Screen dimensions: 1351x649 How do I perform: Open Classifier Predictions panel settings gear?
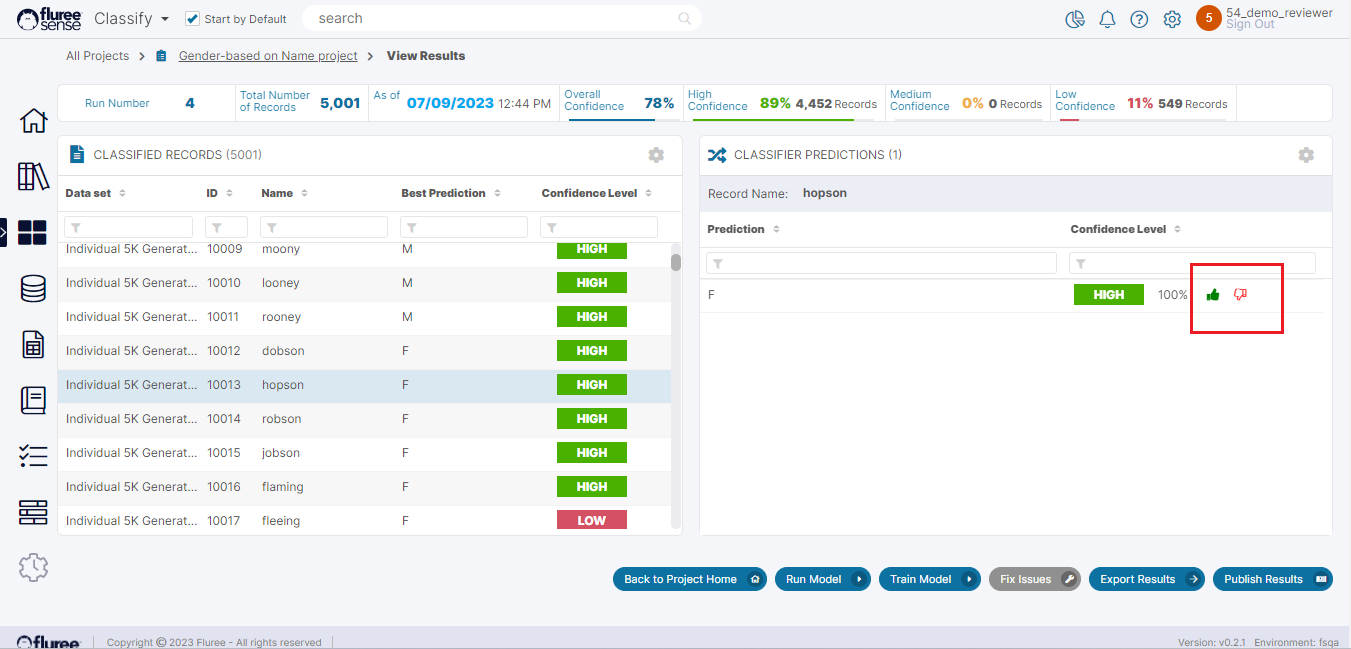click(1306, 155)
